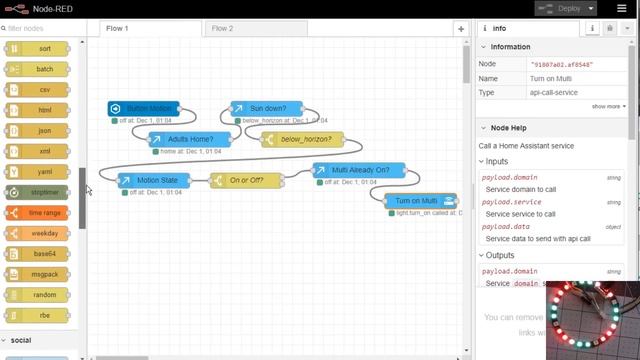Viewport: 640px width, 360px height.
Task: Click the "home at: Dec 1, 01:04" status
Action: click(x=191, y=151)
